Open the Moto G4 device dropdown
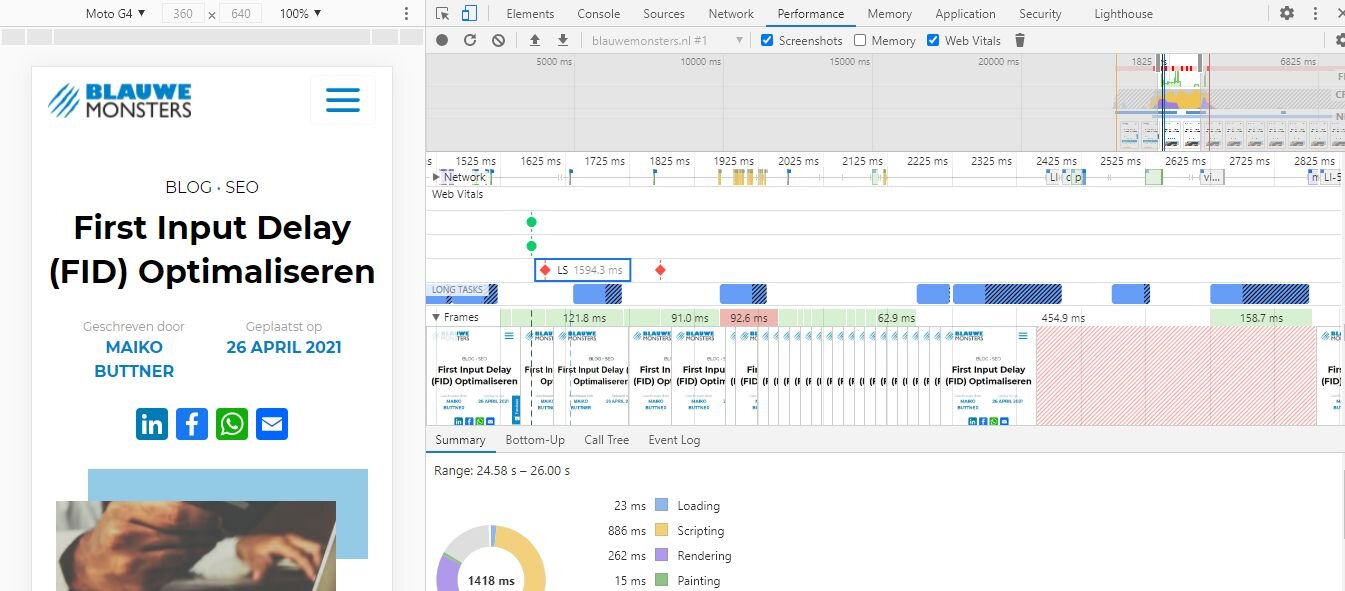The height and width of the screenshot is (591, 1345). 115,14
